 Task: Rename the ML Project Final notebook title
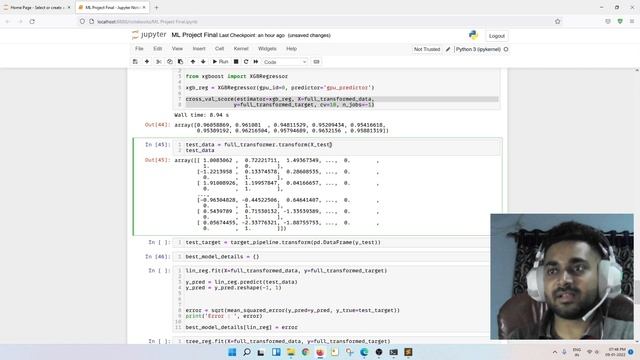194,35
